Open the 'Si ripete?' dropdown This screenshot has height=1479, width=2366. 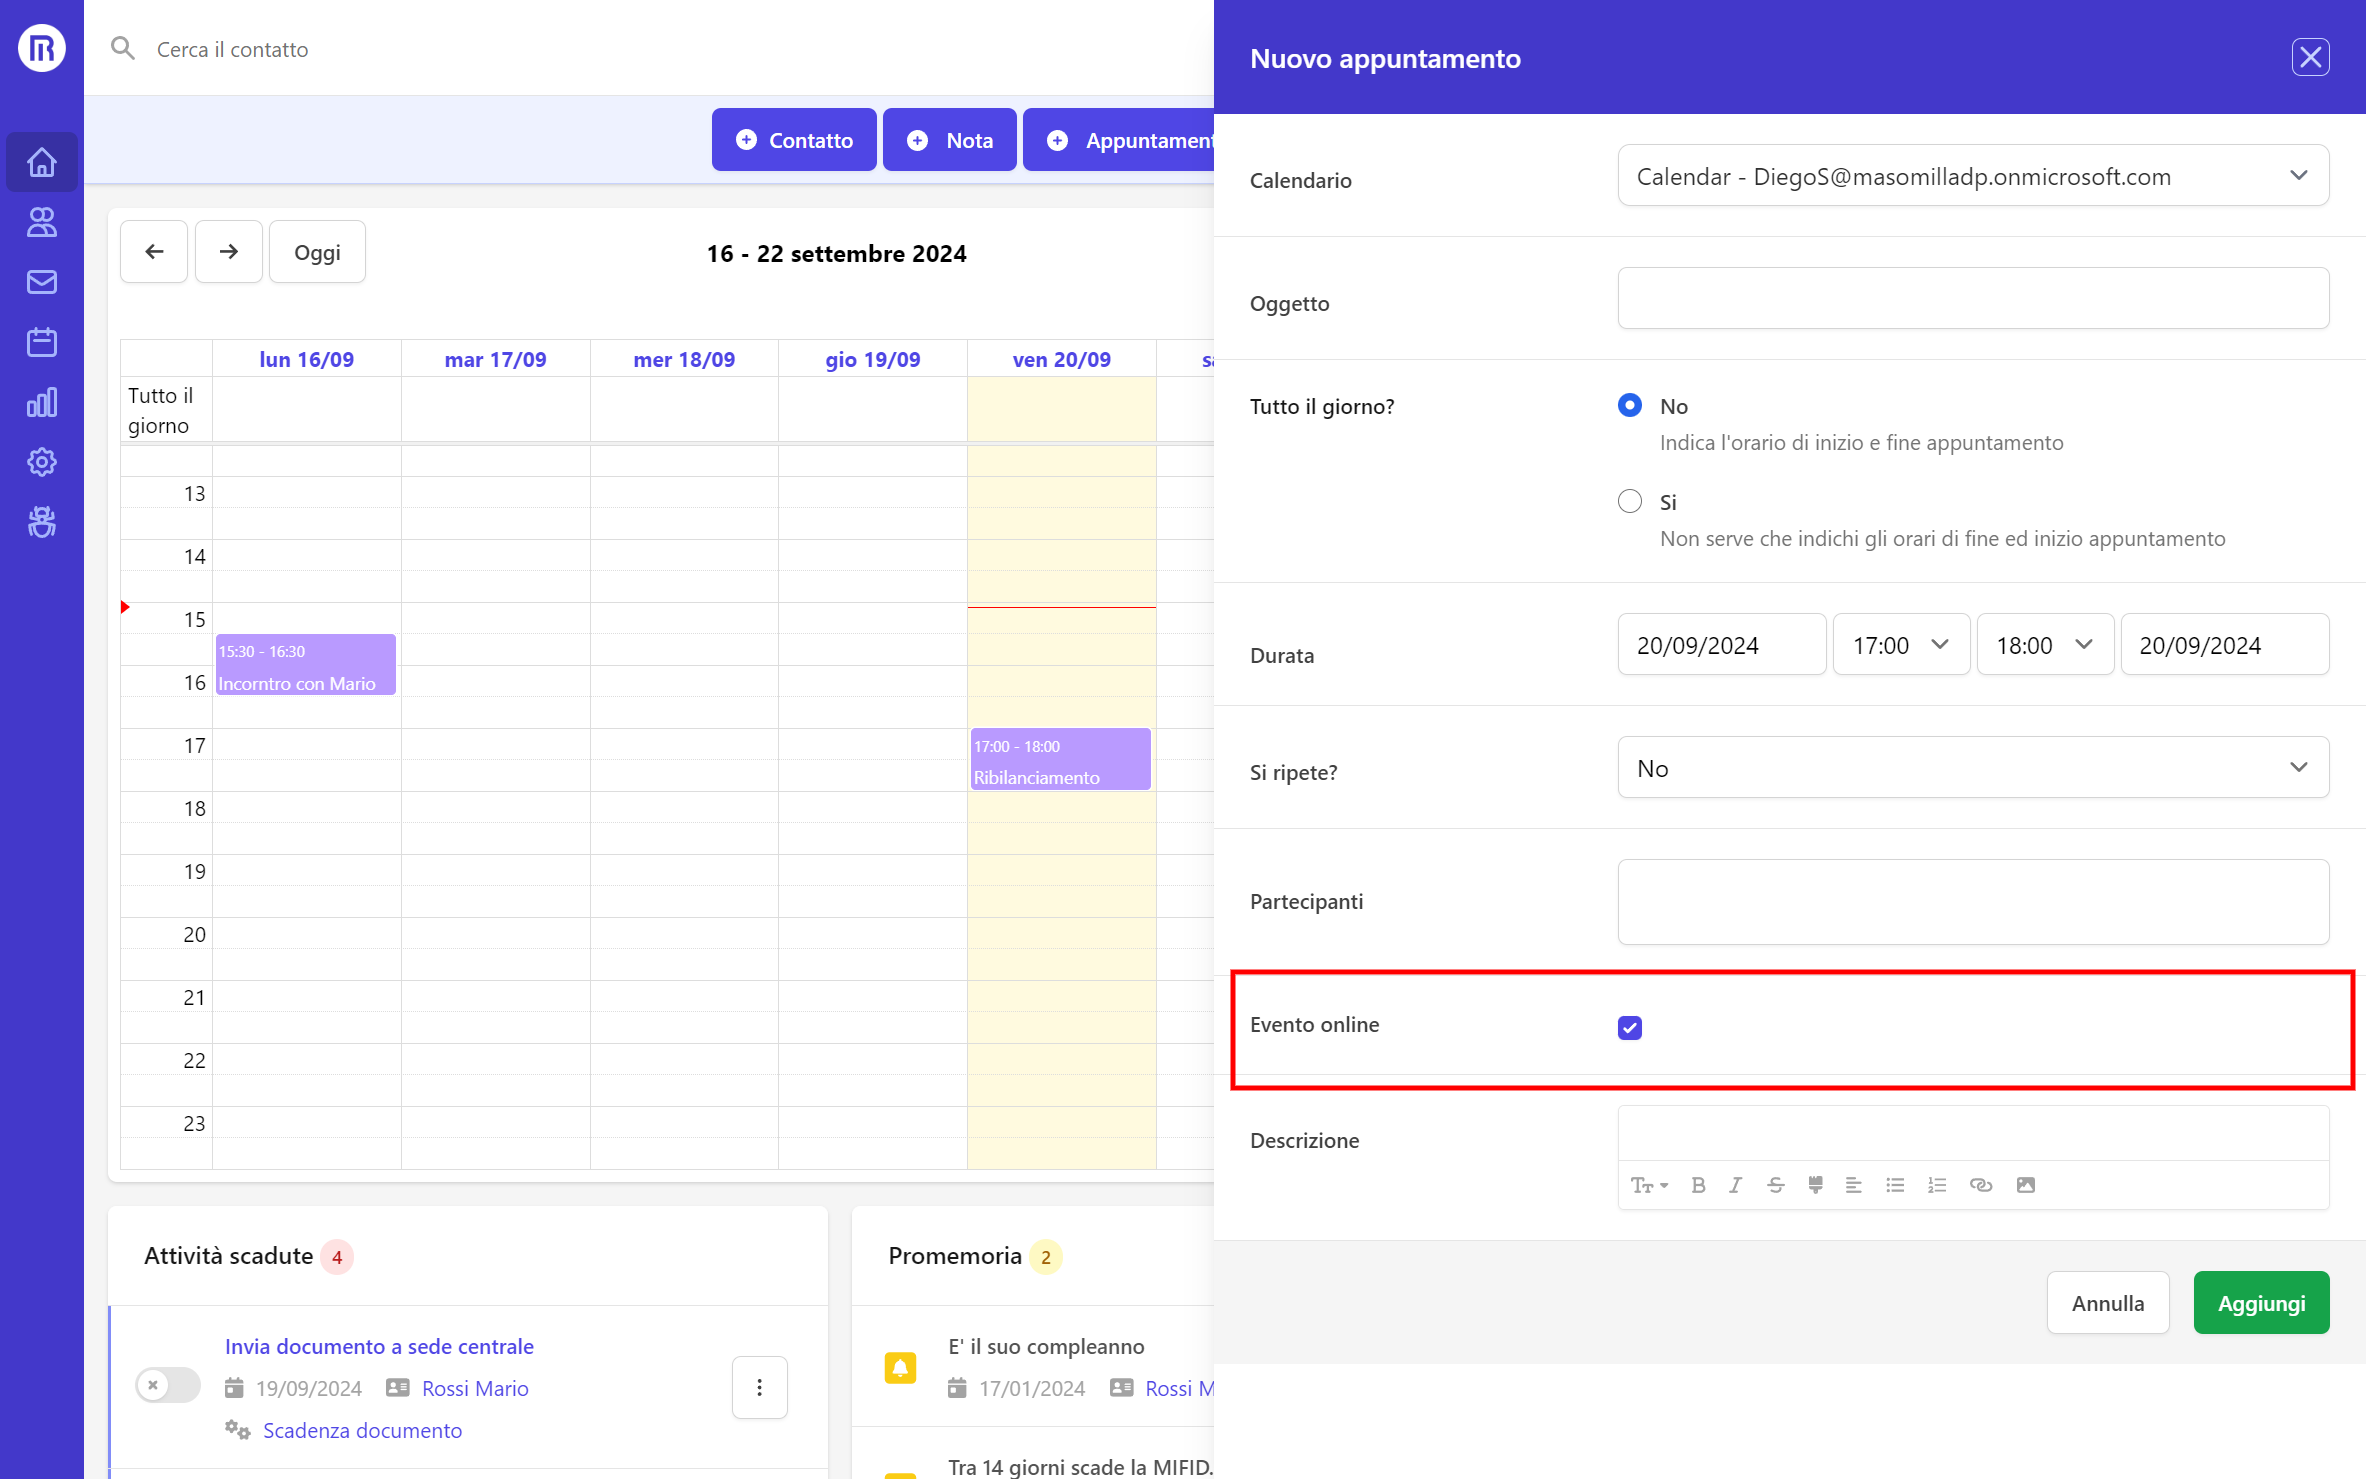coord(1972,768)
